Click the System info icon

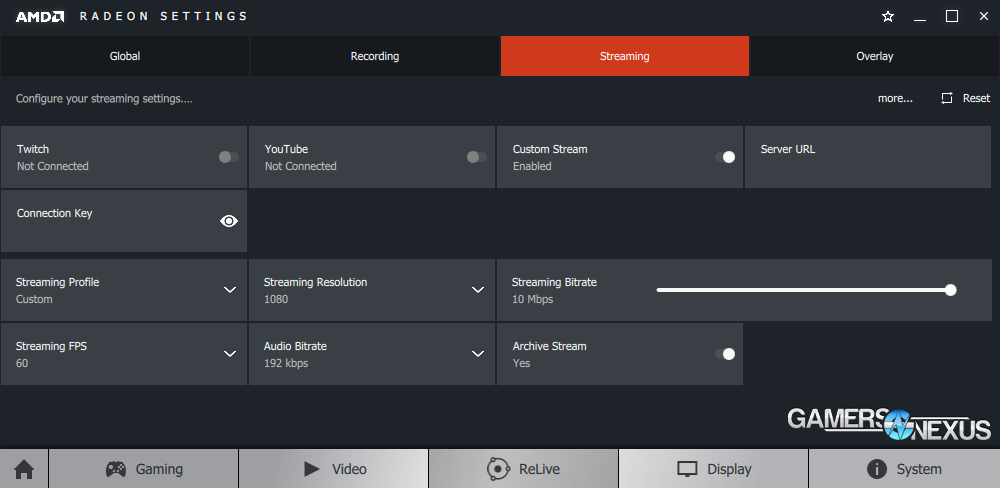[x=877, y=469]
